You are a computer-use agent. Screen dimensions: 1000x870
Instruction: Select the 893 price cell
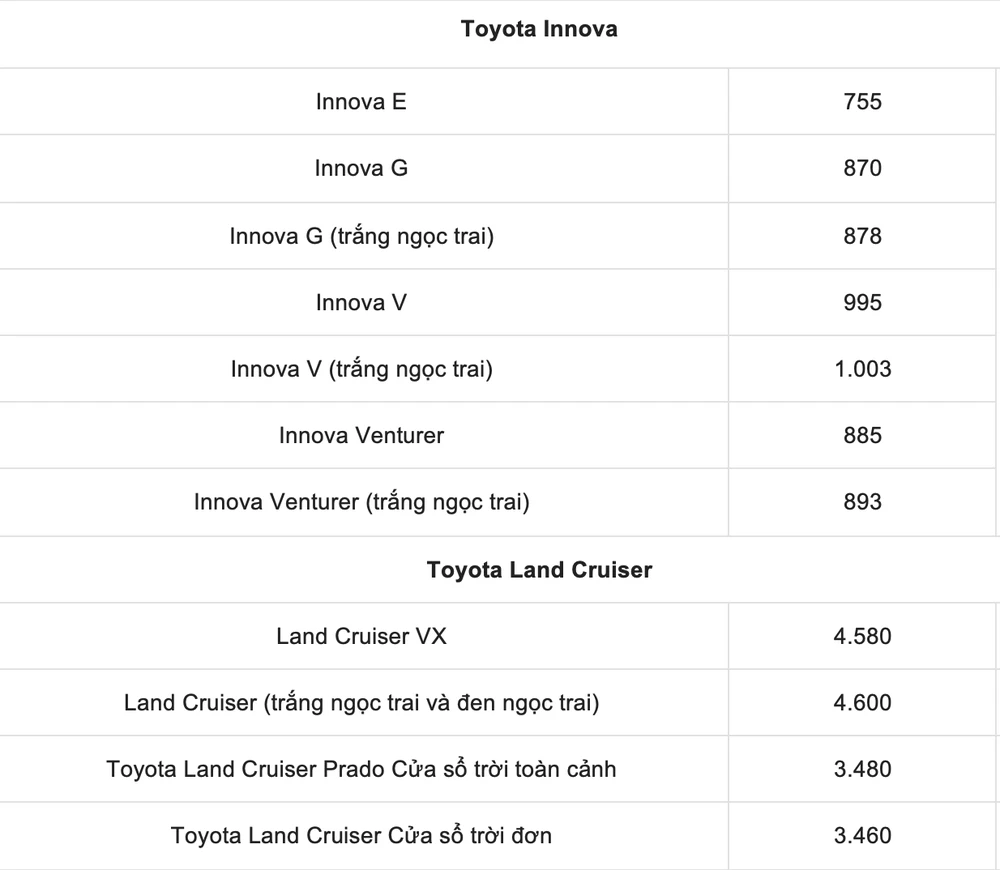(x=862, y=502)
